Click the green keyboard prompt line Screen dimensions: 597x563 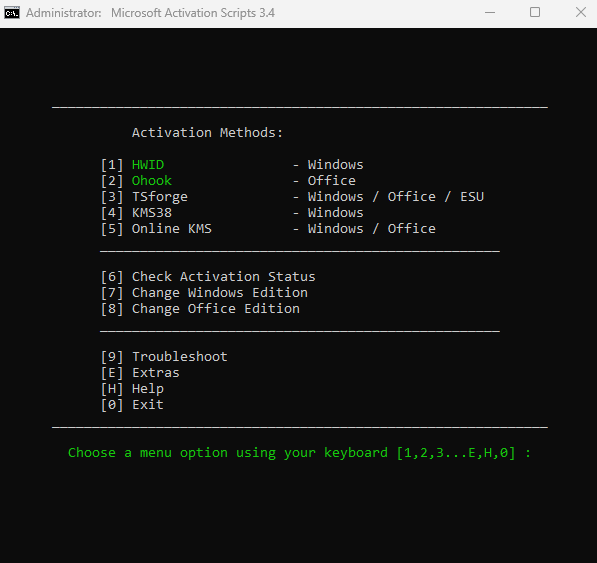(299, 453)
